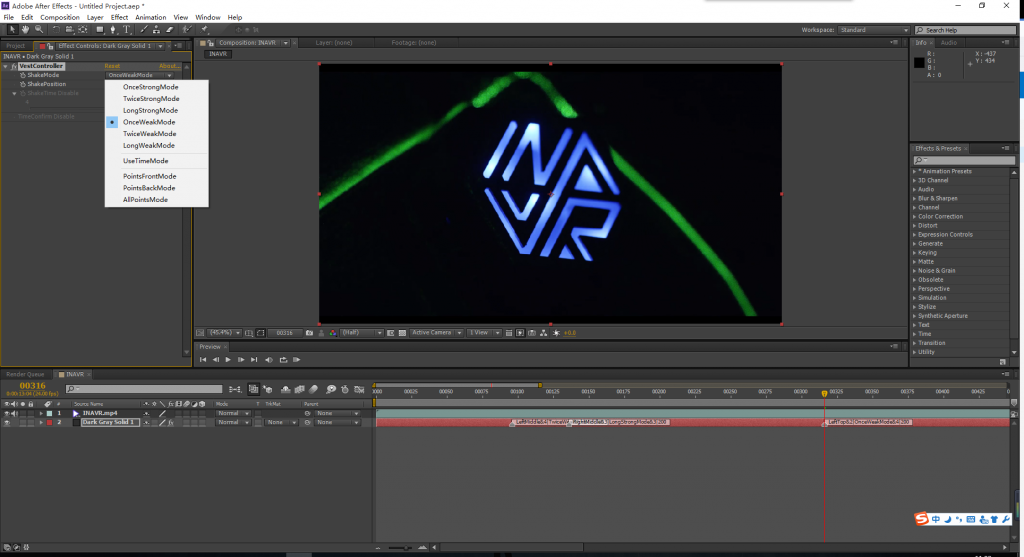This screenshot has height=557, width=1024.
Task: Select the Clone Stamp tool
Action: 156,29
